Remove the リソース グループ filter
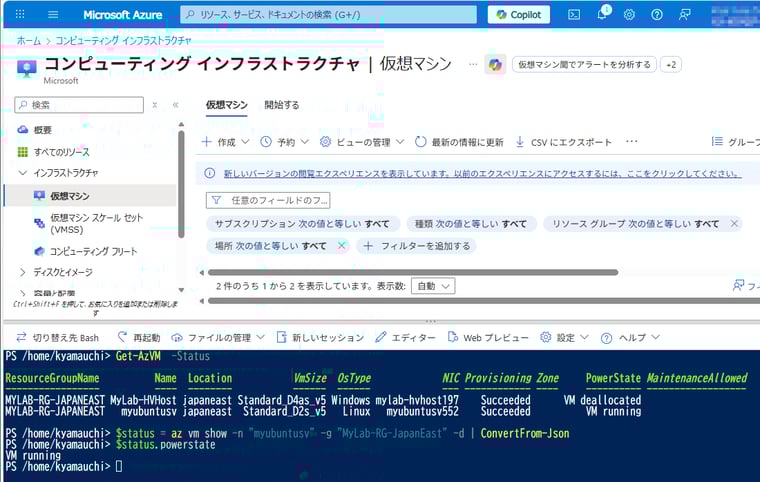Image resolution: width=760 pixels, height=482 pixels. (x=734, y=224)
